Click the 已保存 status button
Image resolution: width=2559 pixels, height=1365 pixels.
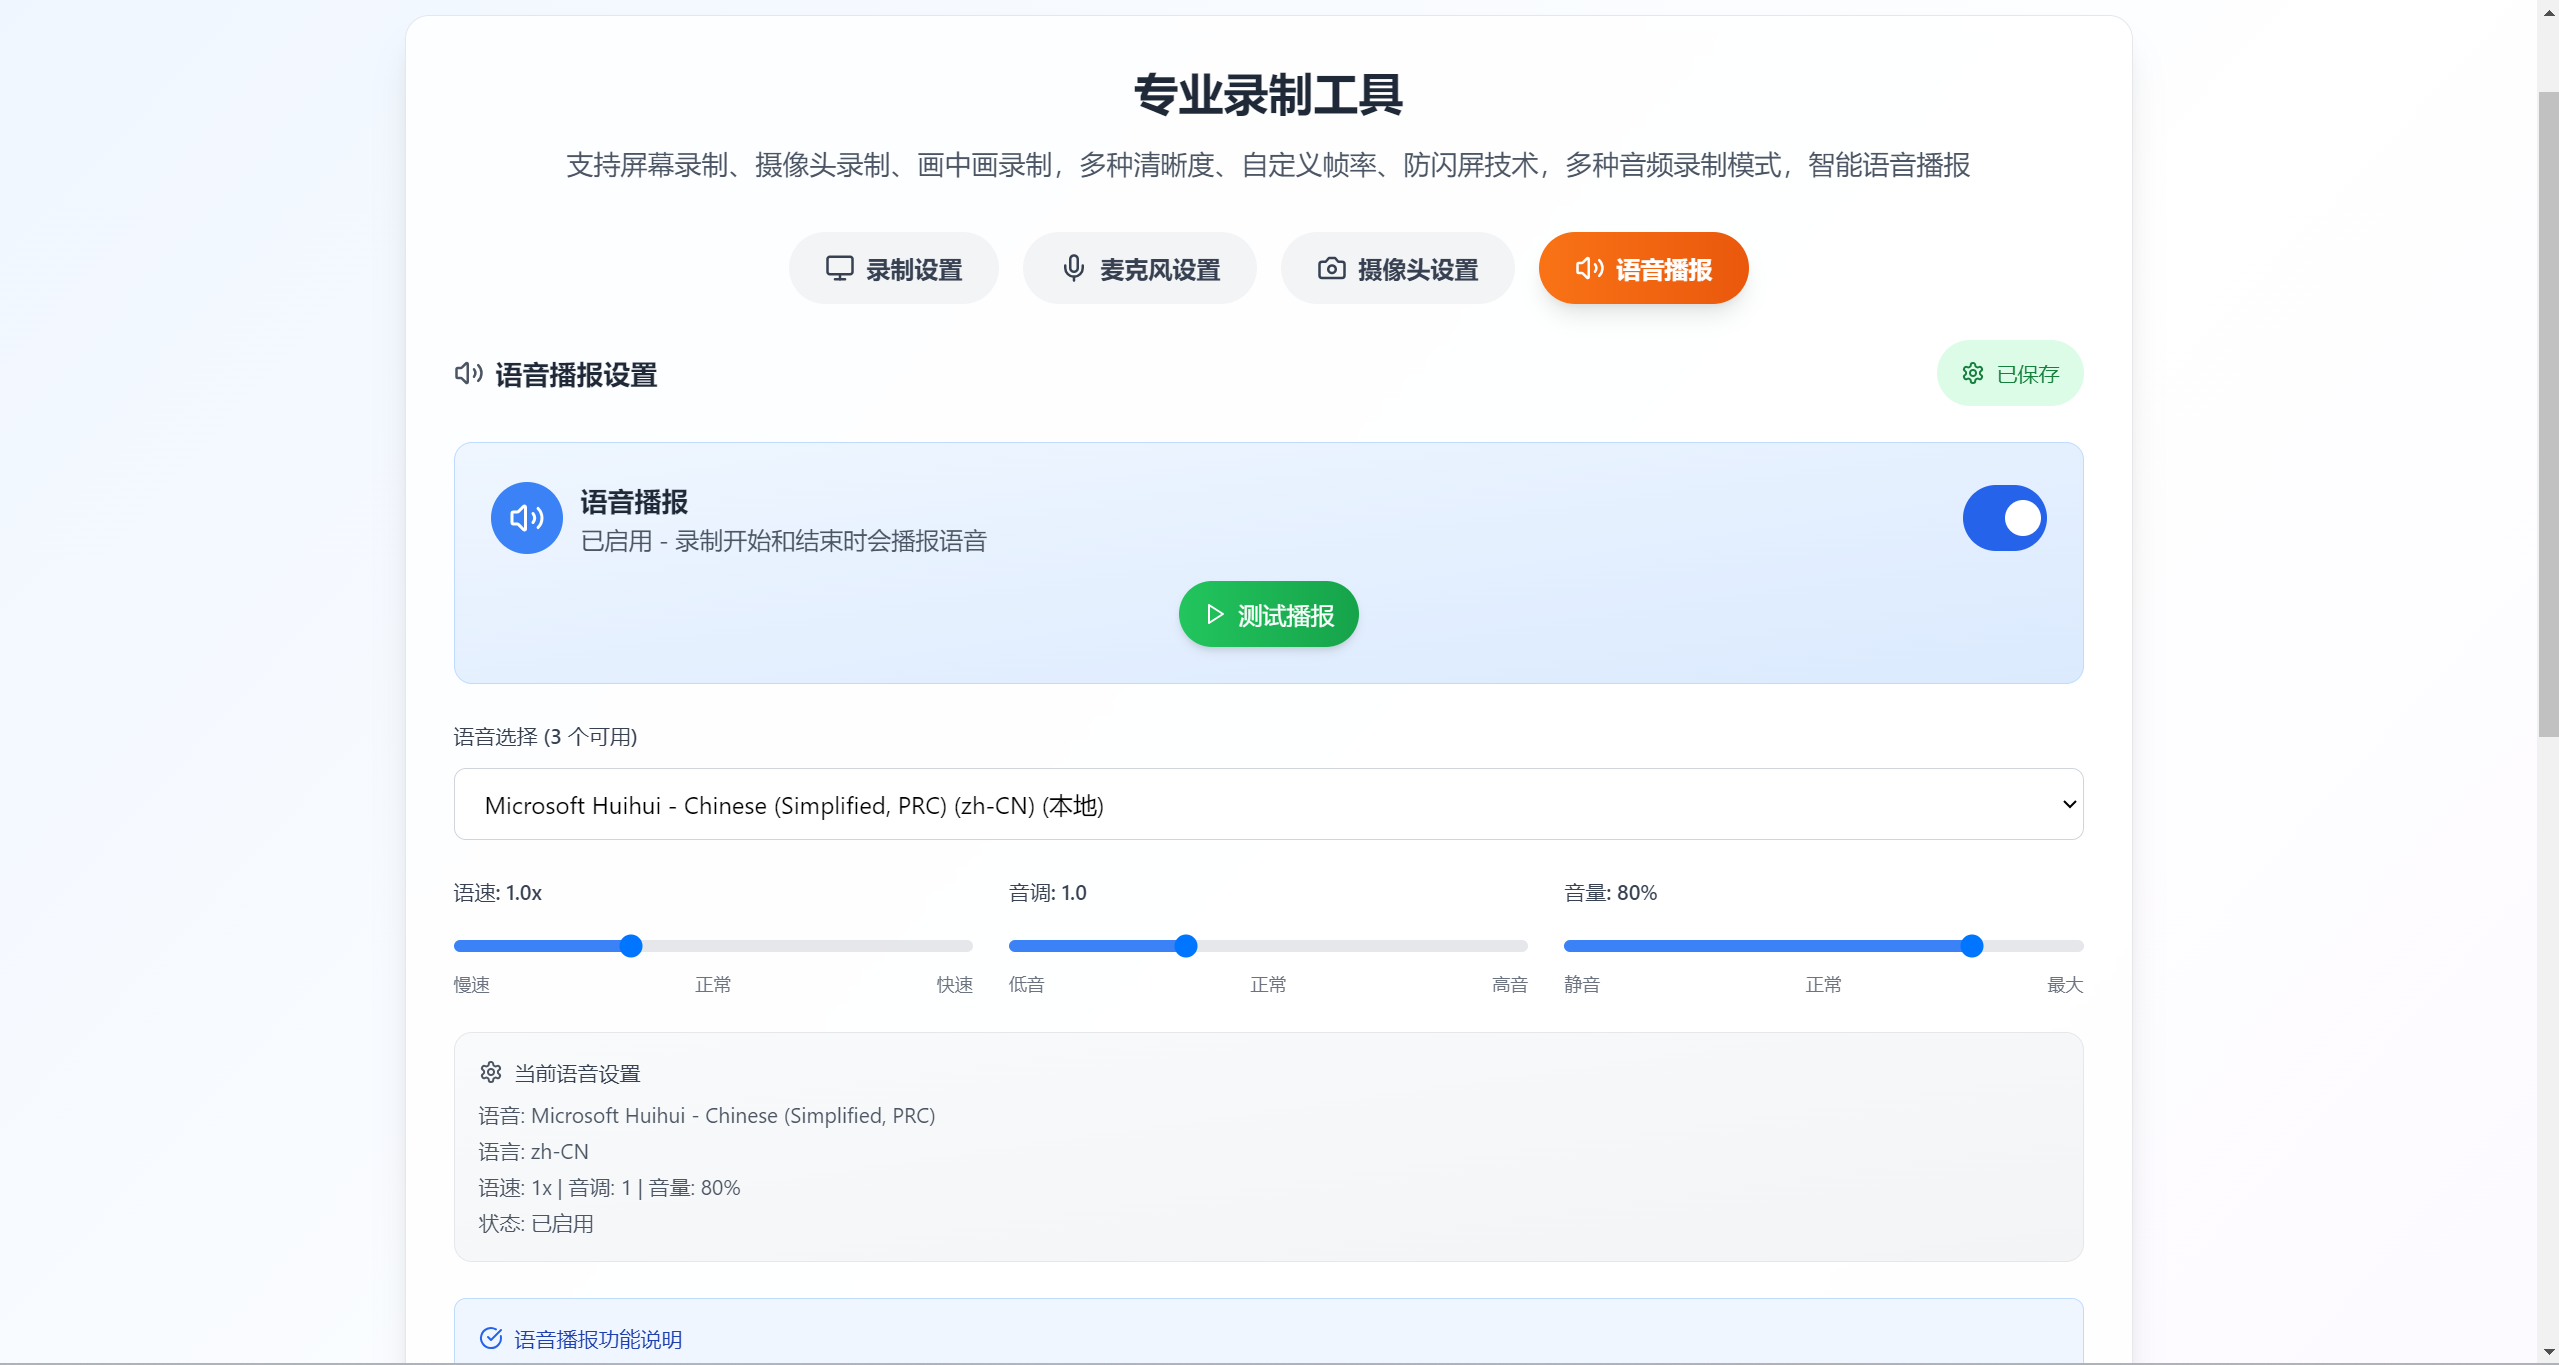click(x=2009, y=373)
